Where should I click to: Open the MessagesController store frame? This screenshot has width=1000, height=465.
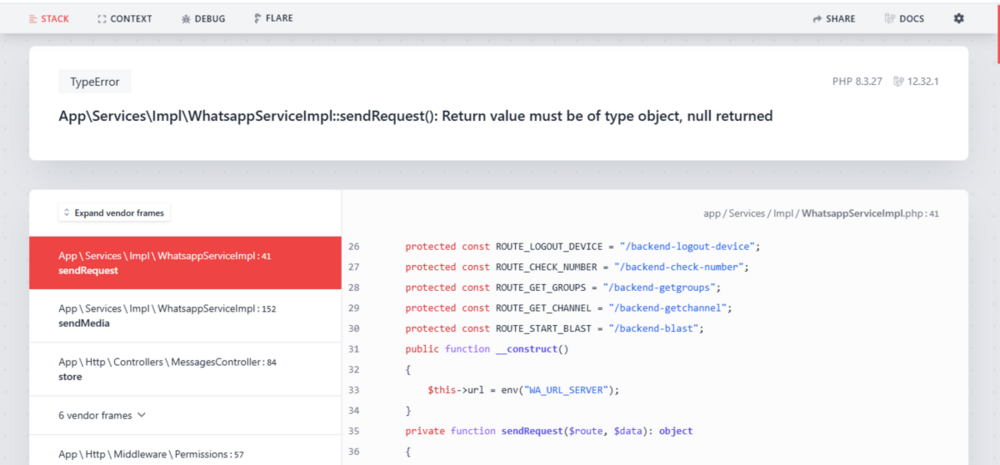point(185,369)
